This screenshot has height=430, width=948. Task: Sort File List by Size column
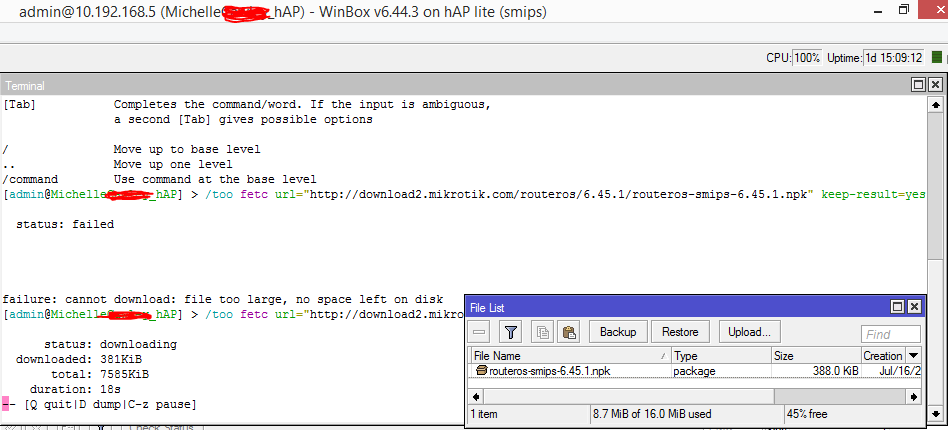point(817,356)
